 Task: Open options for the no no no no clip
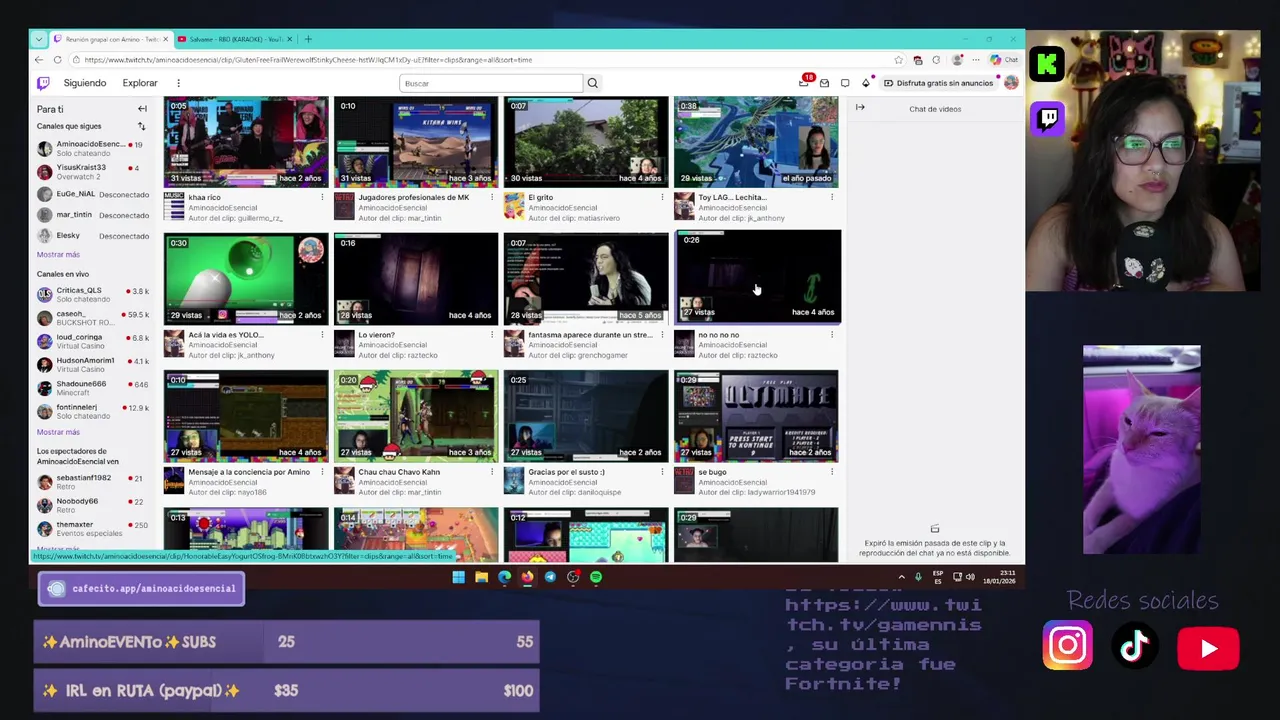click(x=832, y=335)
